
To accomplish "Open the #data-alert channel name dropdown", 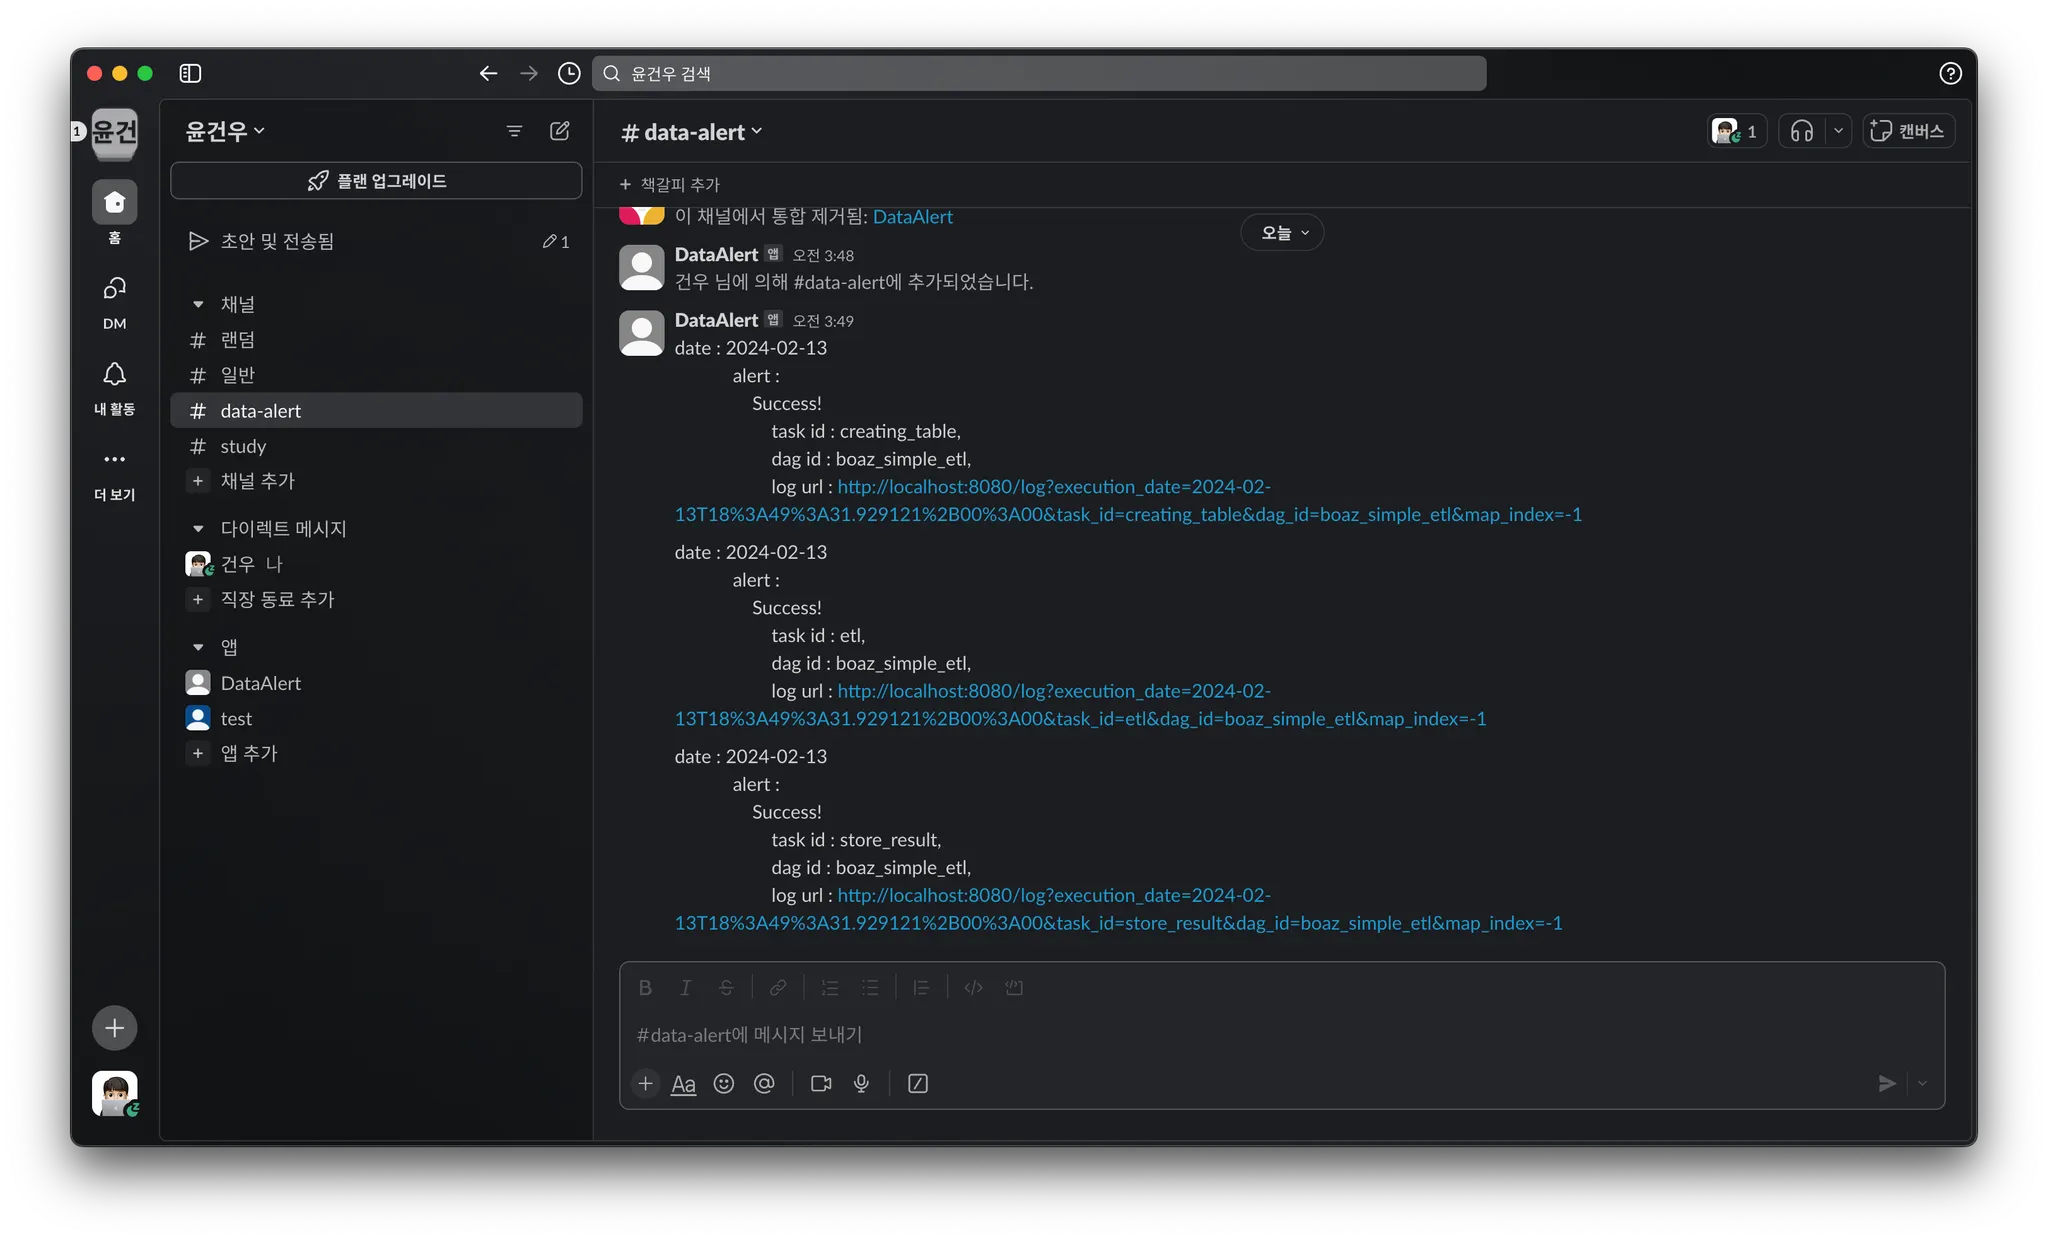I will (692, 132).
